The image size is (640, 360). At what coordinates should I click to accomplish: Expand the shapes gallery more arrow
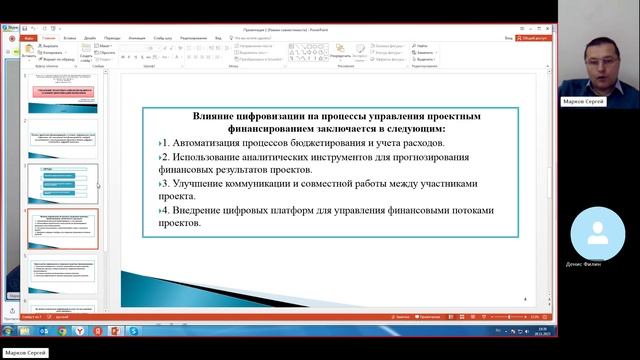click(x=327, y=59)
